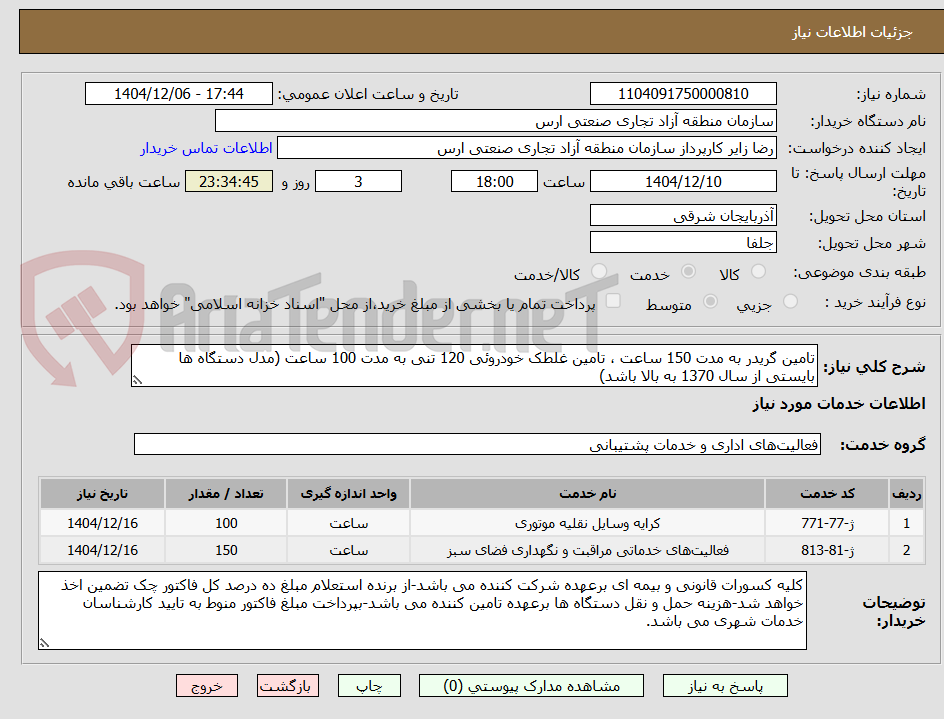Open the اطلاعات تماس خریدار link
Viewport: 944px width, 719px height.
(x=206, y=148)
